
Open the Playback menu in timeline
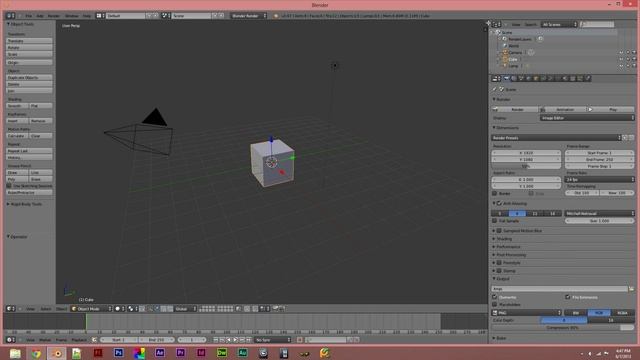[x=79, y=340]
